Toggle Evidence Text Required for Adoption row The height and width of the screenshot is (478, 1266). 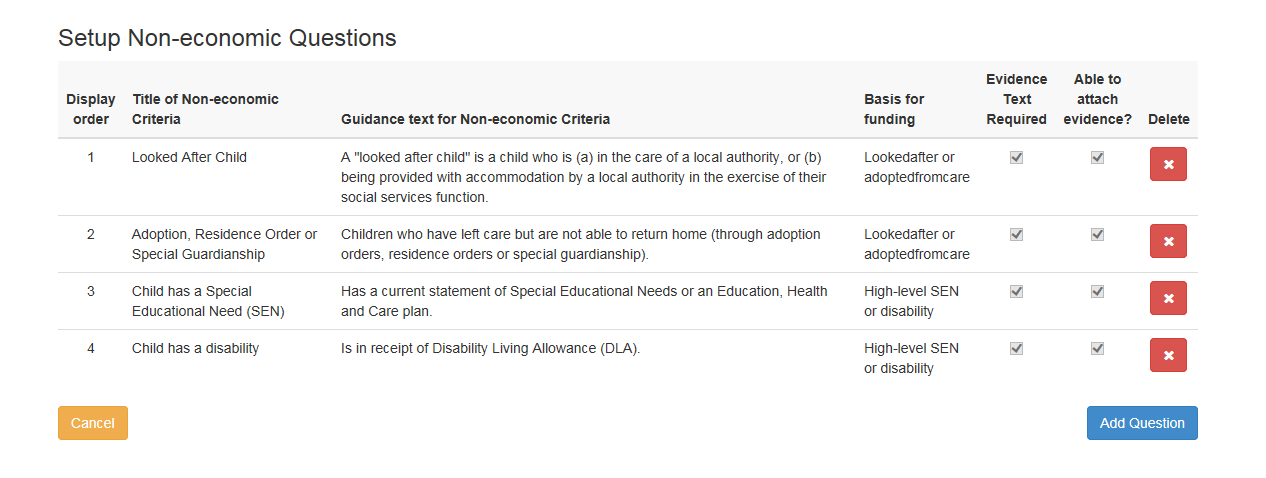(x=1016, y=234)
